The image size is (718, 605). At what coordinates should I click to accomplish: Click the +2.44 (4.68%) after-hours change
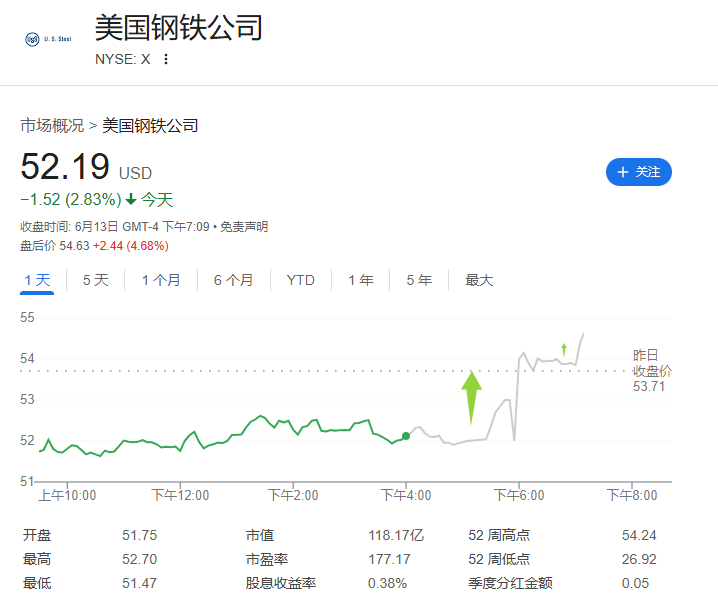pos(131,246)
